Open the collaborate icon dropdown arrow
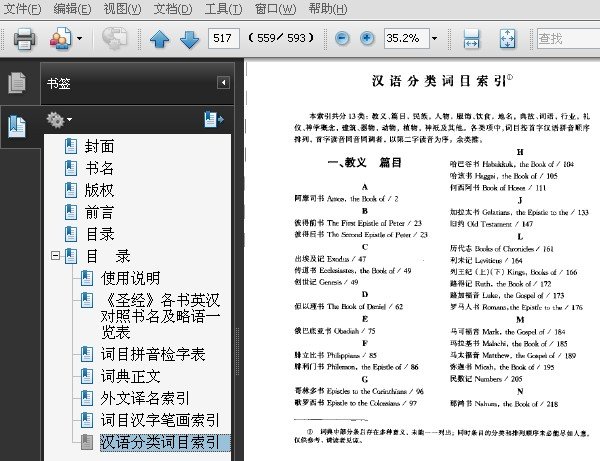600x461 pixels. click(x=79, y=38)
